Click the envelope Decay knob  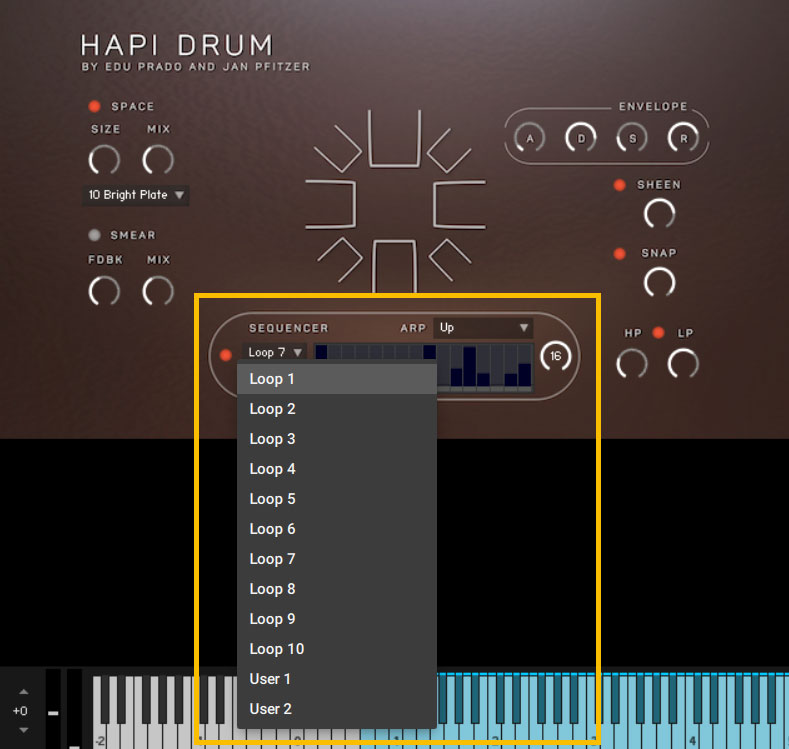pyautogui.click(x=581, y=137)
